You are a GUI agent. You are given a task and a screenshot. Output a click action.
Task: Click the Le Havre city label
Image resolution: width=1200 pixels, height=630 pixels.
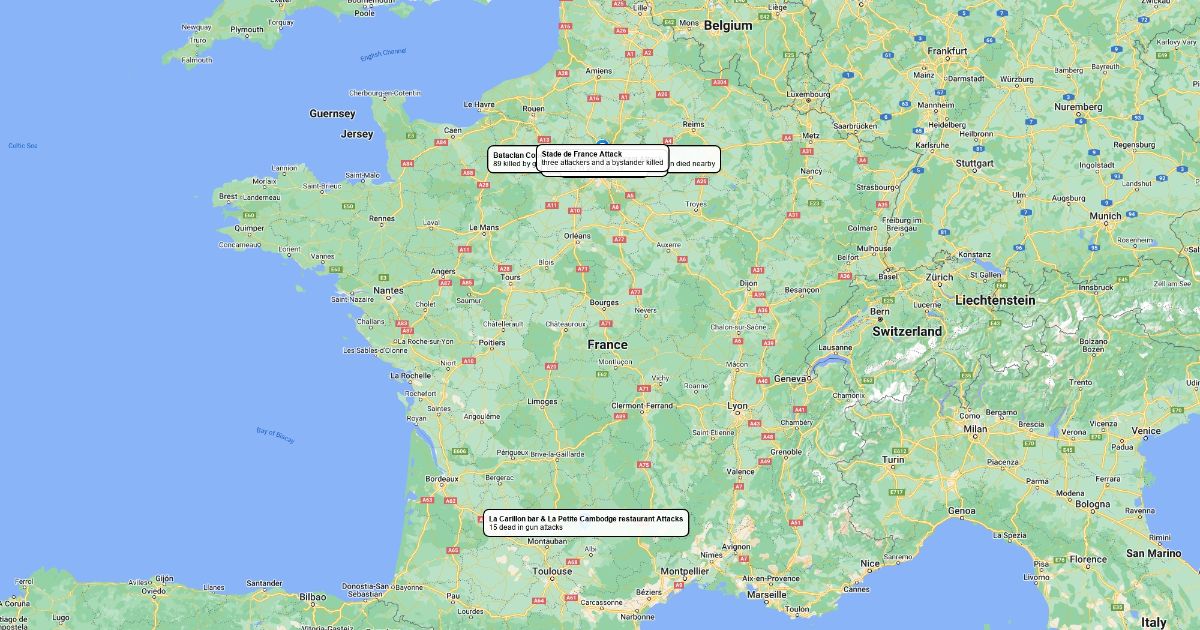coord(478,104)
